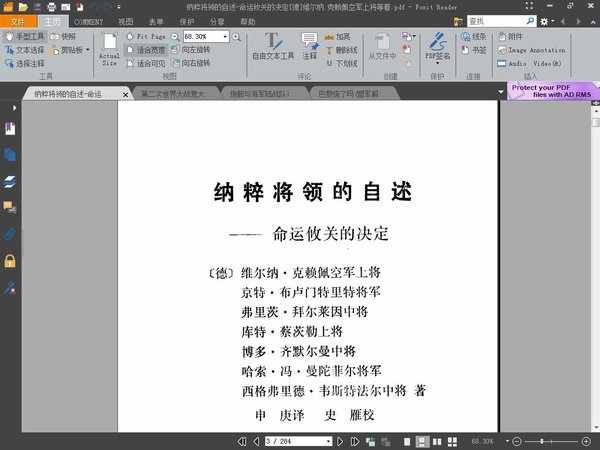The image size is (600, 450).
Task: Go to the first page in status bar
Action: (242, 442)
